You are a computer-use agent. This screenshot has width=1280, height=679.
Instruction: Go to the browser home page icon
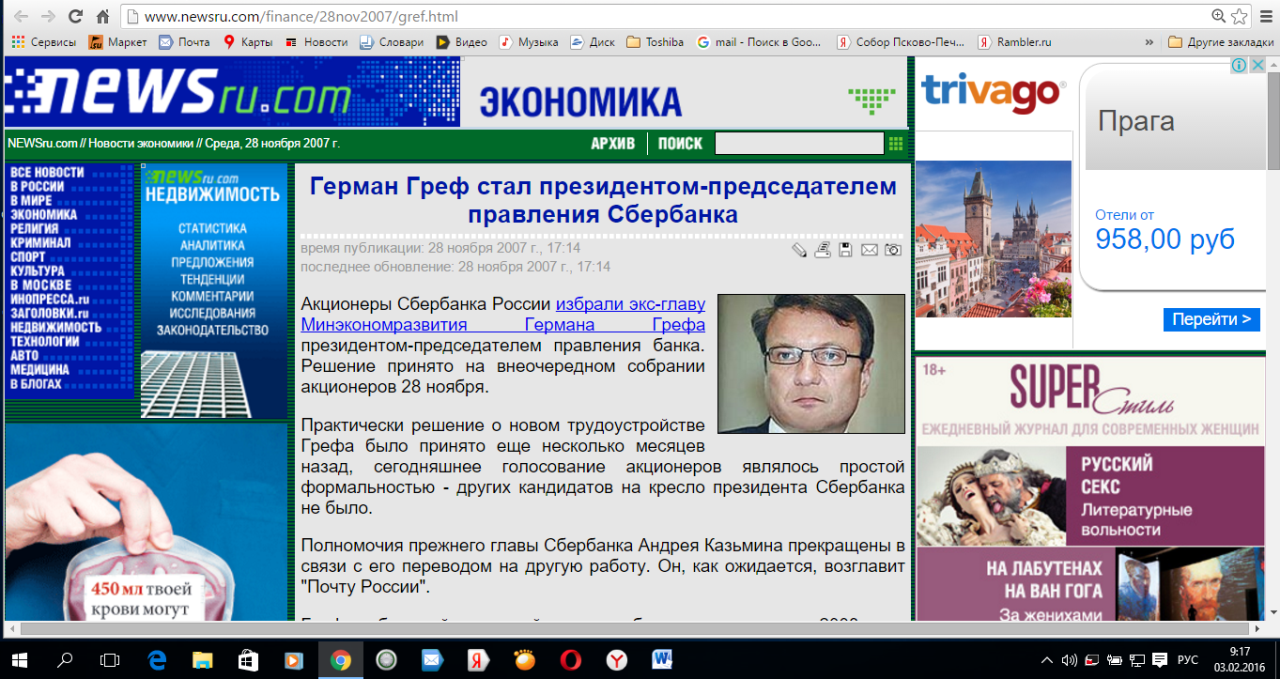click(102, 16)
